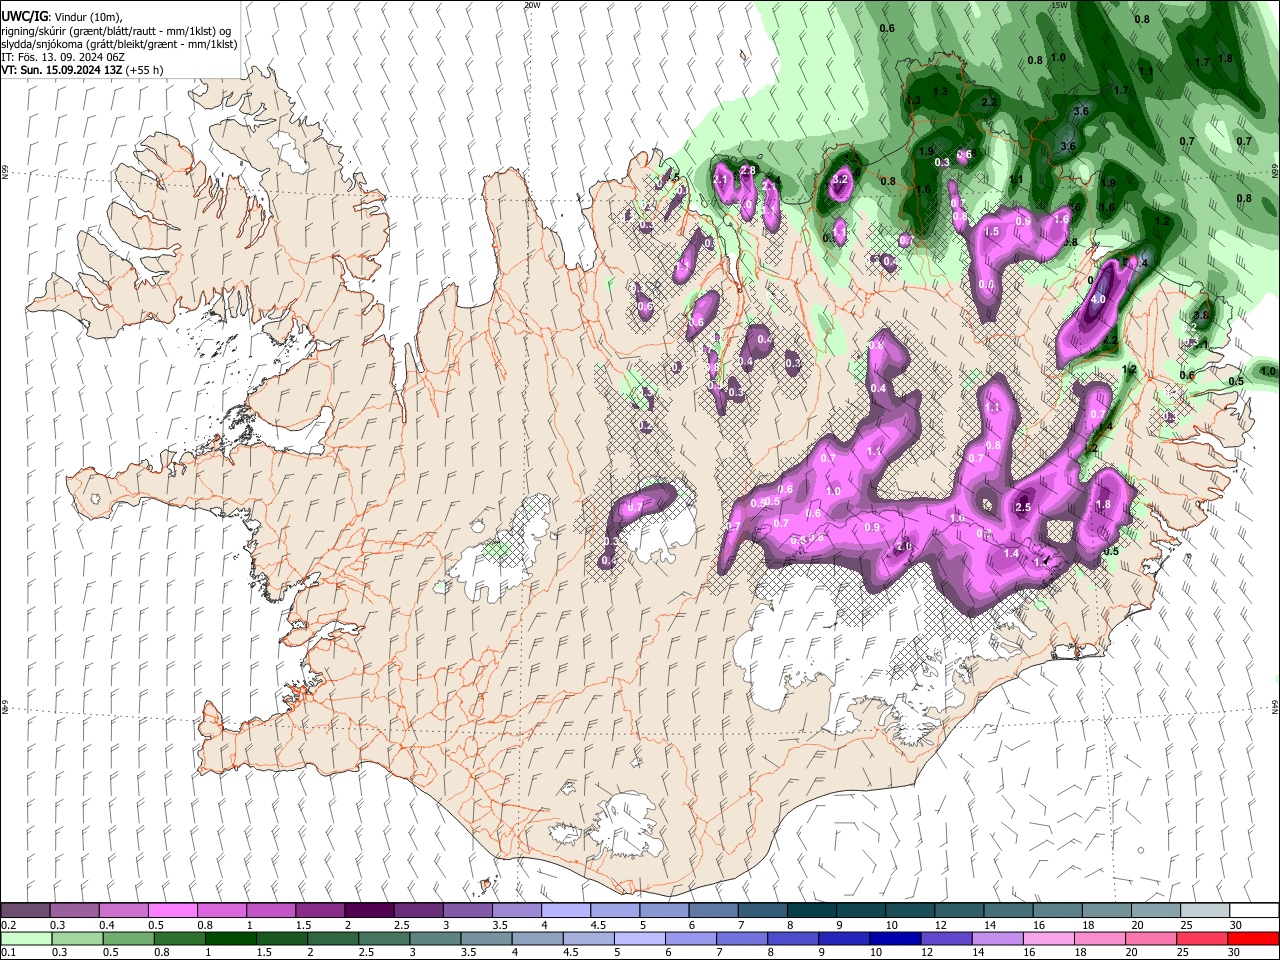Click upper legend swatch between 14 and 16
Screen dimensions: 1280x960
click(1008, 910)
